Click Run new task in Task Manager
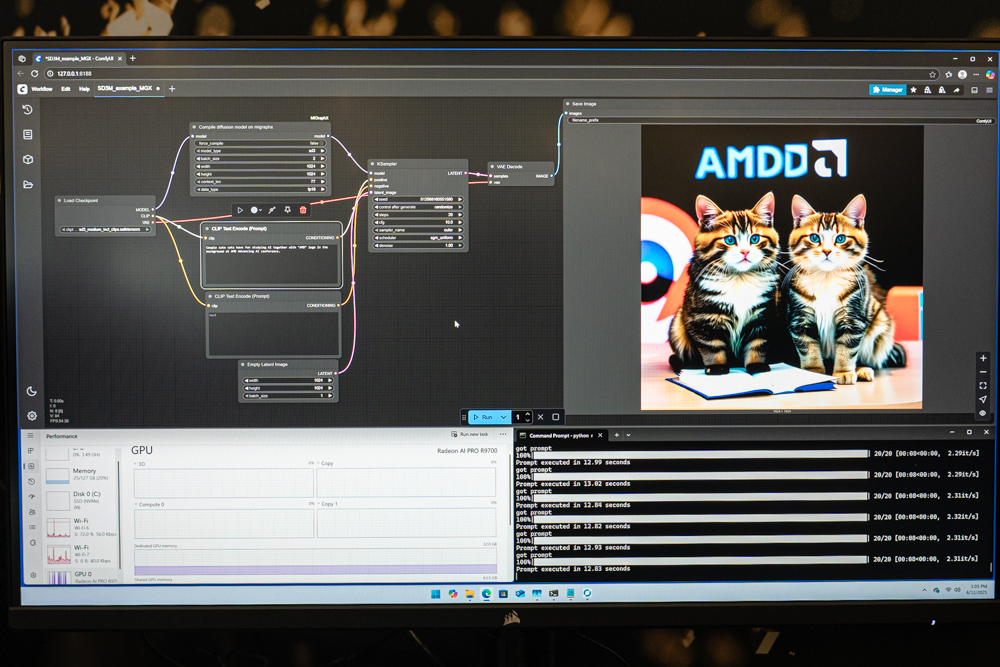The image size is (1000, 667). [470, 434]
